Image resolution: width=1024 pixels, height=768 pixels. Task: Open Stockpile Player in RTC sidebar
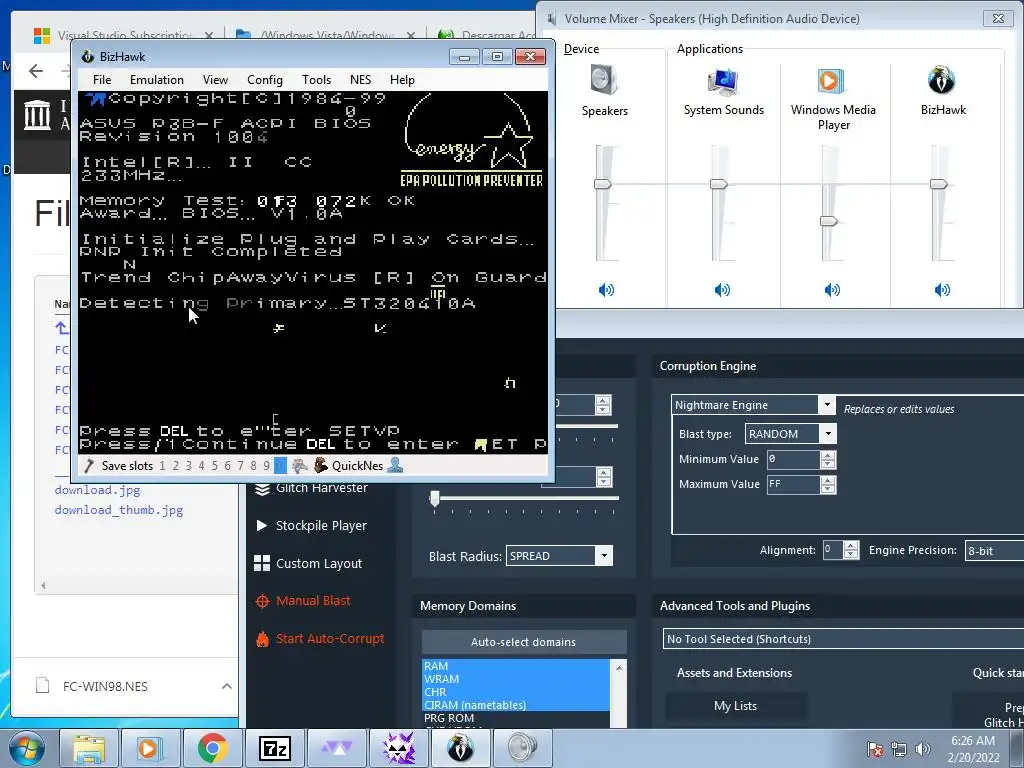(311, 526)
